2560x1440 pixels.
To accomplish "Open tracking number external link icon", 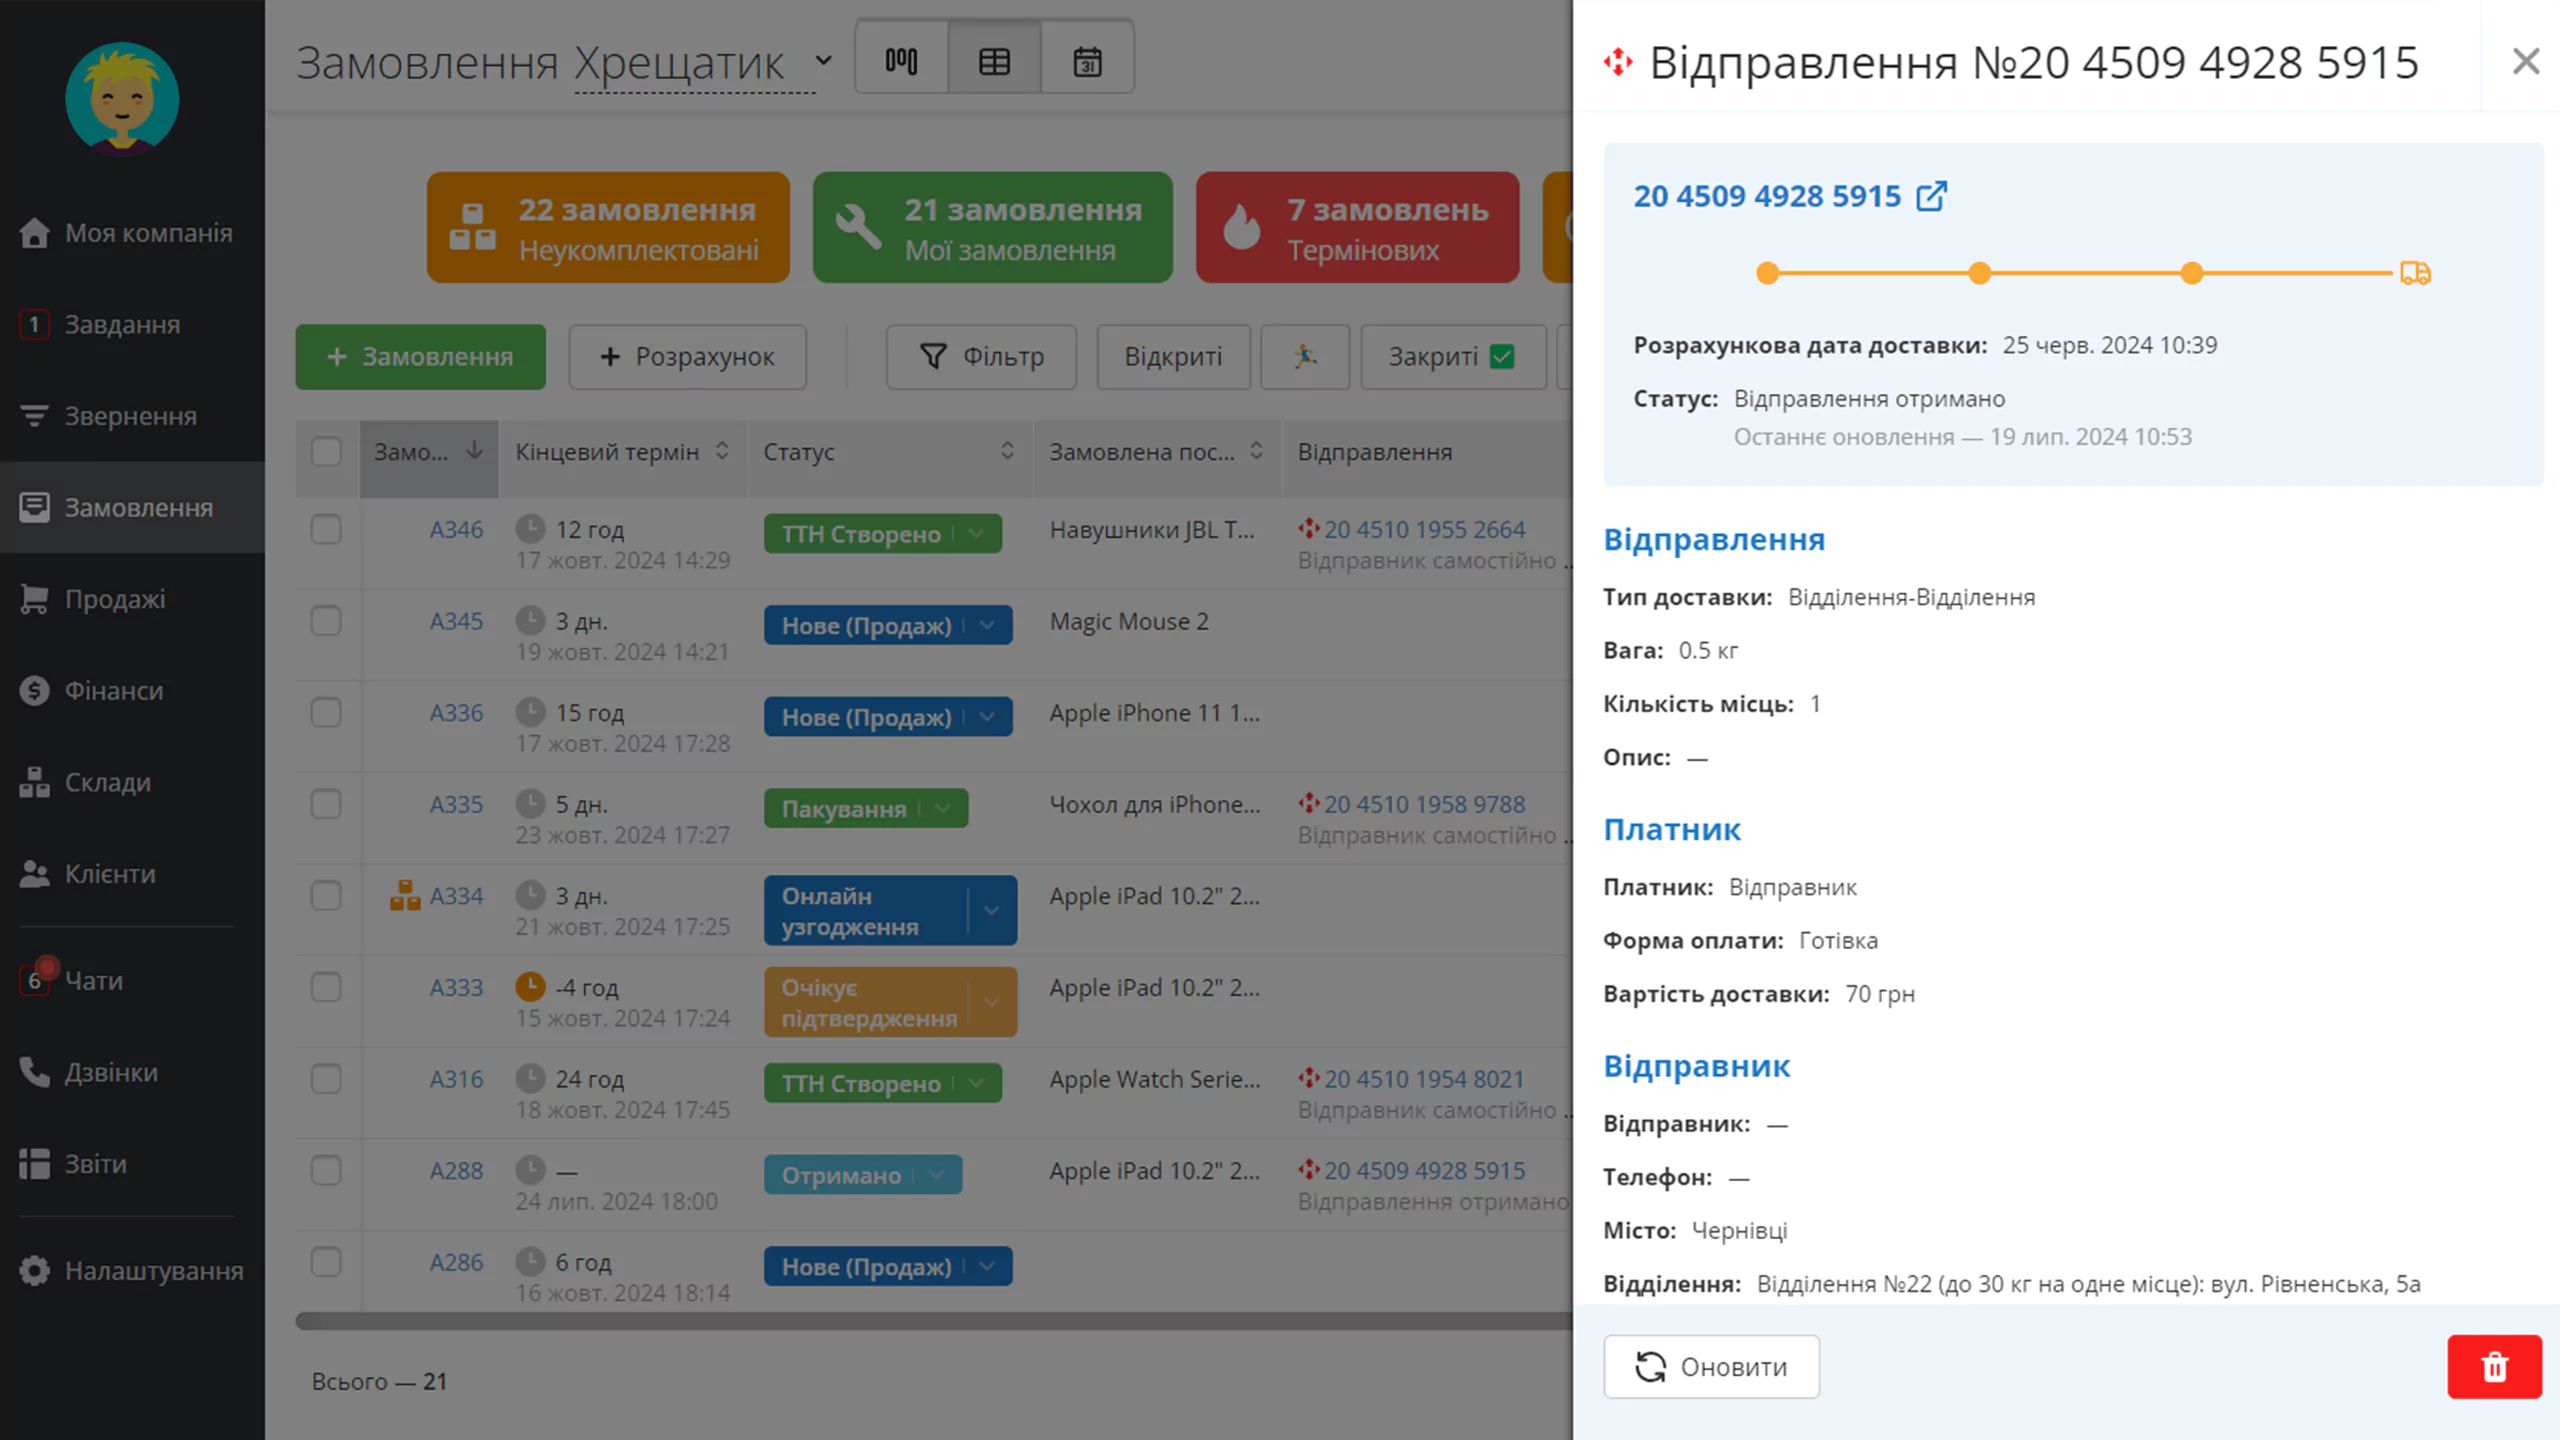I will (1931, 196).
